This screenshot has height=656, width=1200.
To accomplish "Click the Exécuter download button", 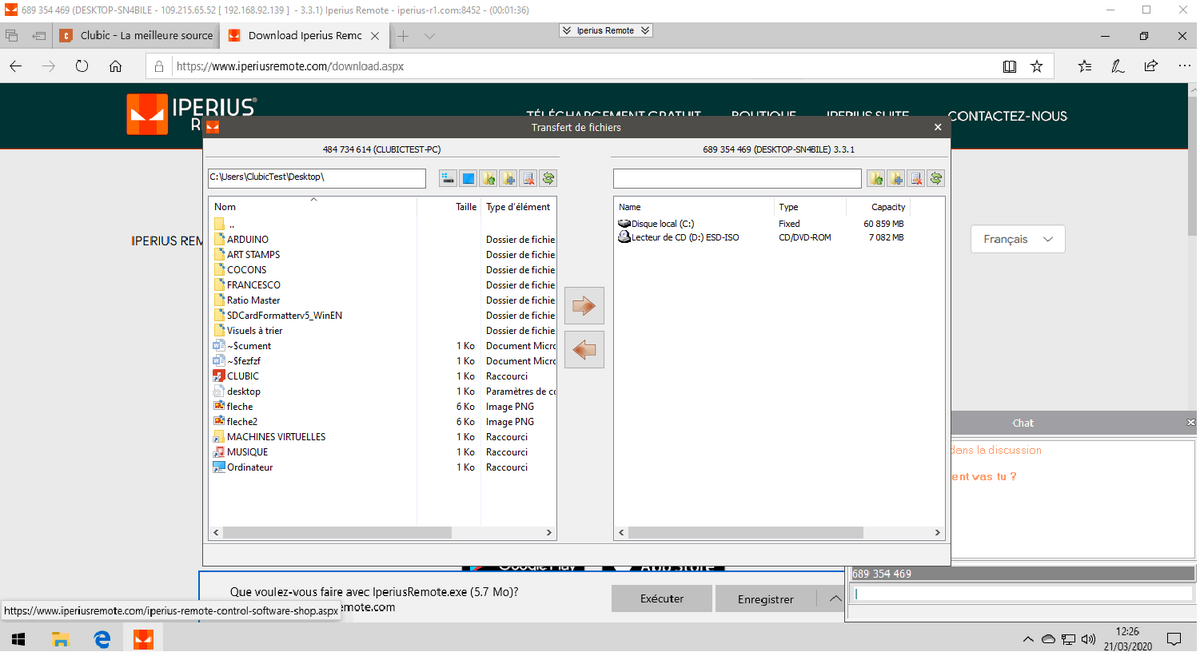I will (661, 599).
